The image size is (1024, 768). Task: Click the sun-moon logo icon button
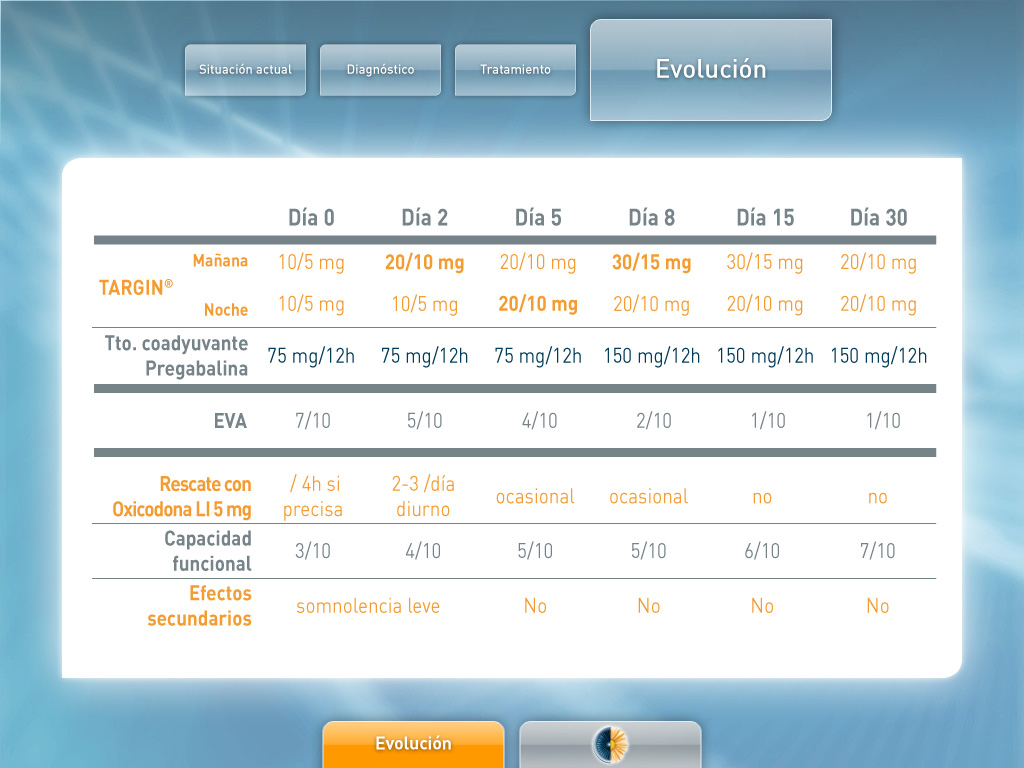click(x=610, y=744)
